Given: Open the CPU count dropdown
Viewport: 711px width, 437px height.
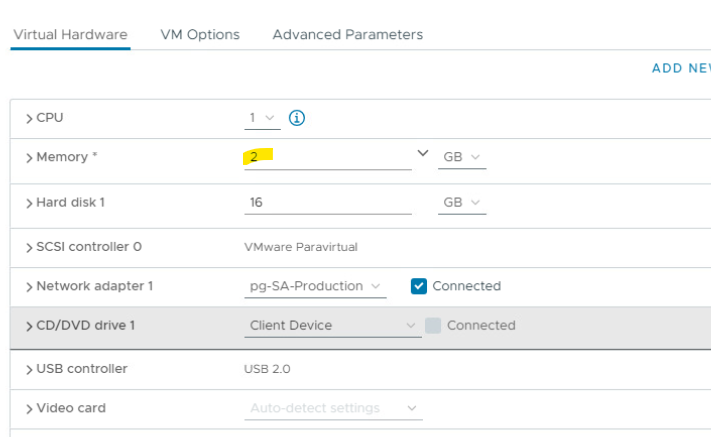Looking at the screenshot, I should pyautogui.click(x=264, y=118).
